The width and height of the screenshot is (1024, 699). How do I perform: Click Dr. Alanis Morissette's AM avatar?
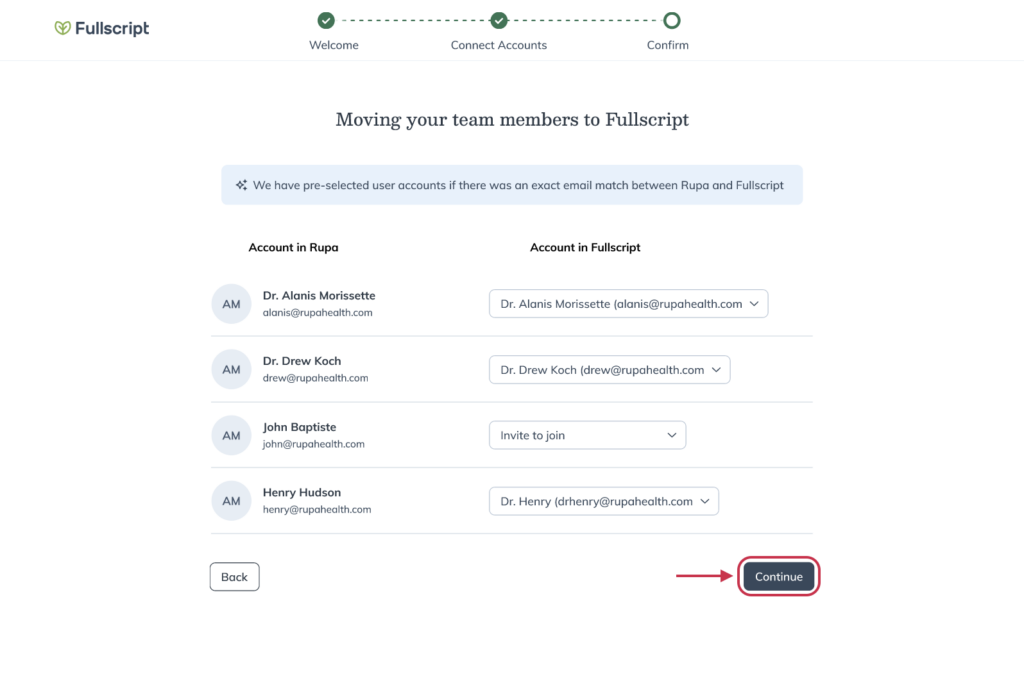coord(231,304)
